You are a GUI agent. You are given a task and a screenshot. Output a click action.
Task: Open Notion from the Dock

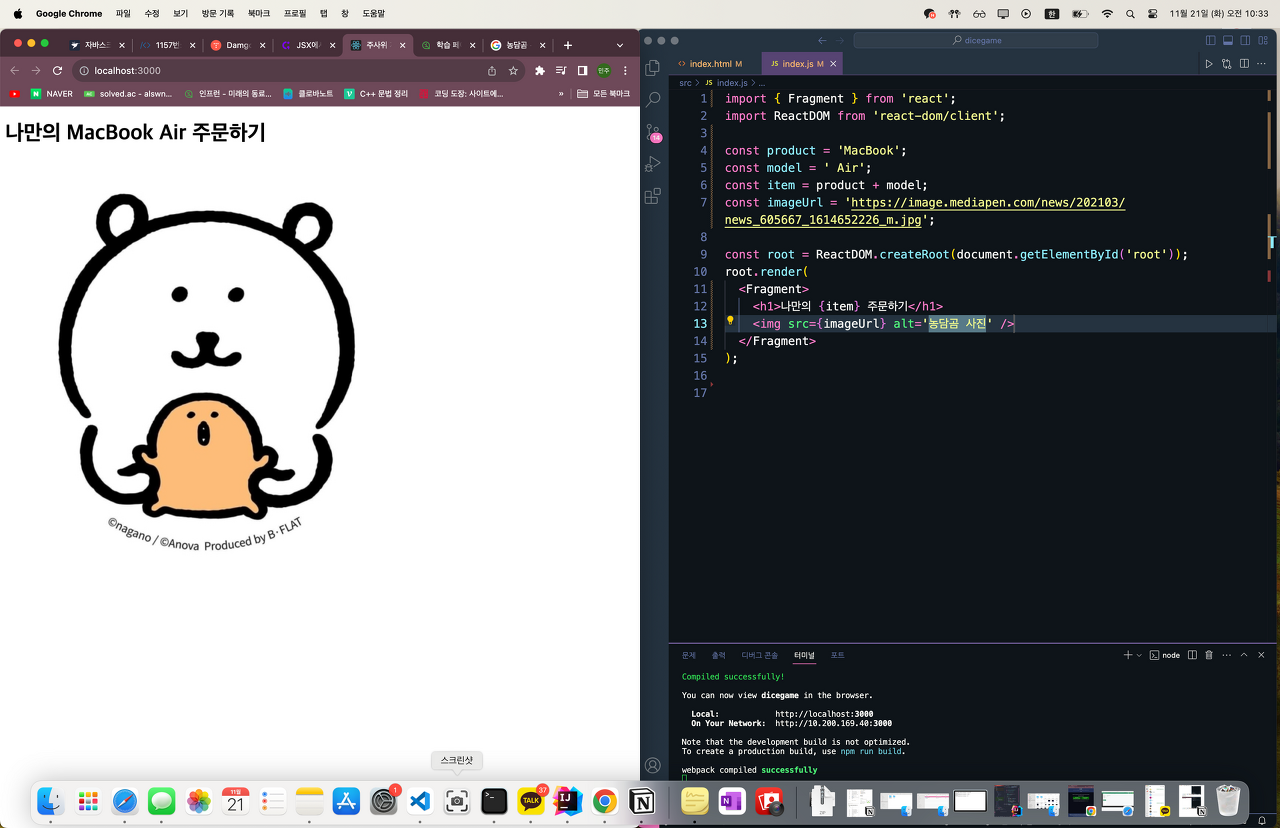click(x=642, y=801)
